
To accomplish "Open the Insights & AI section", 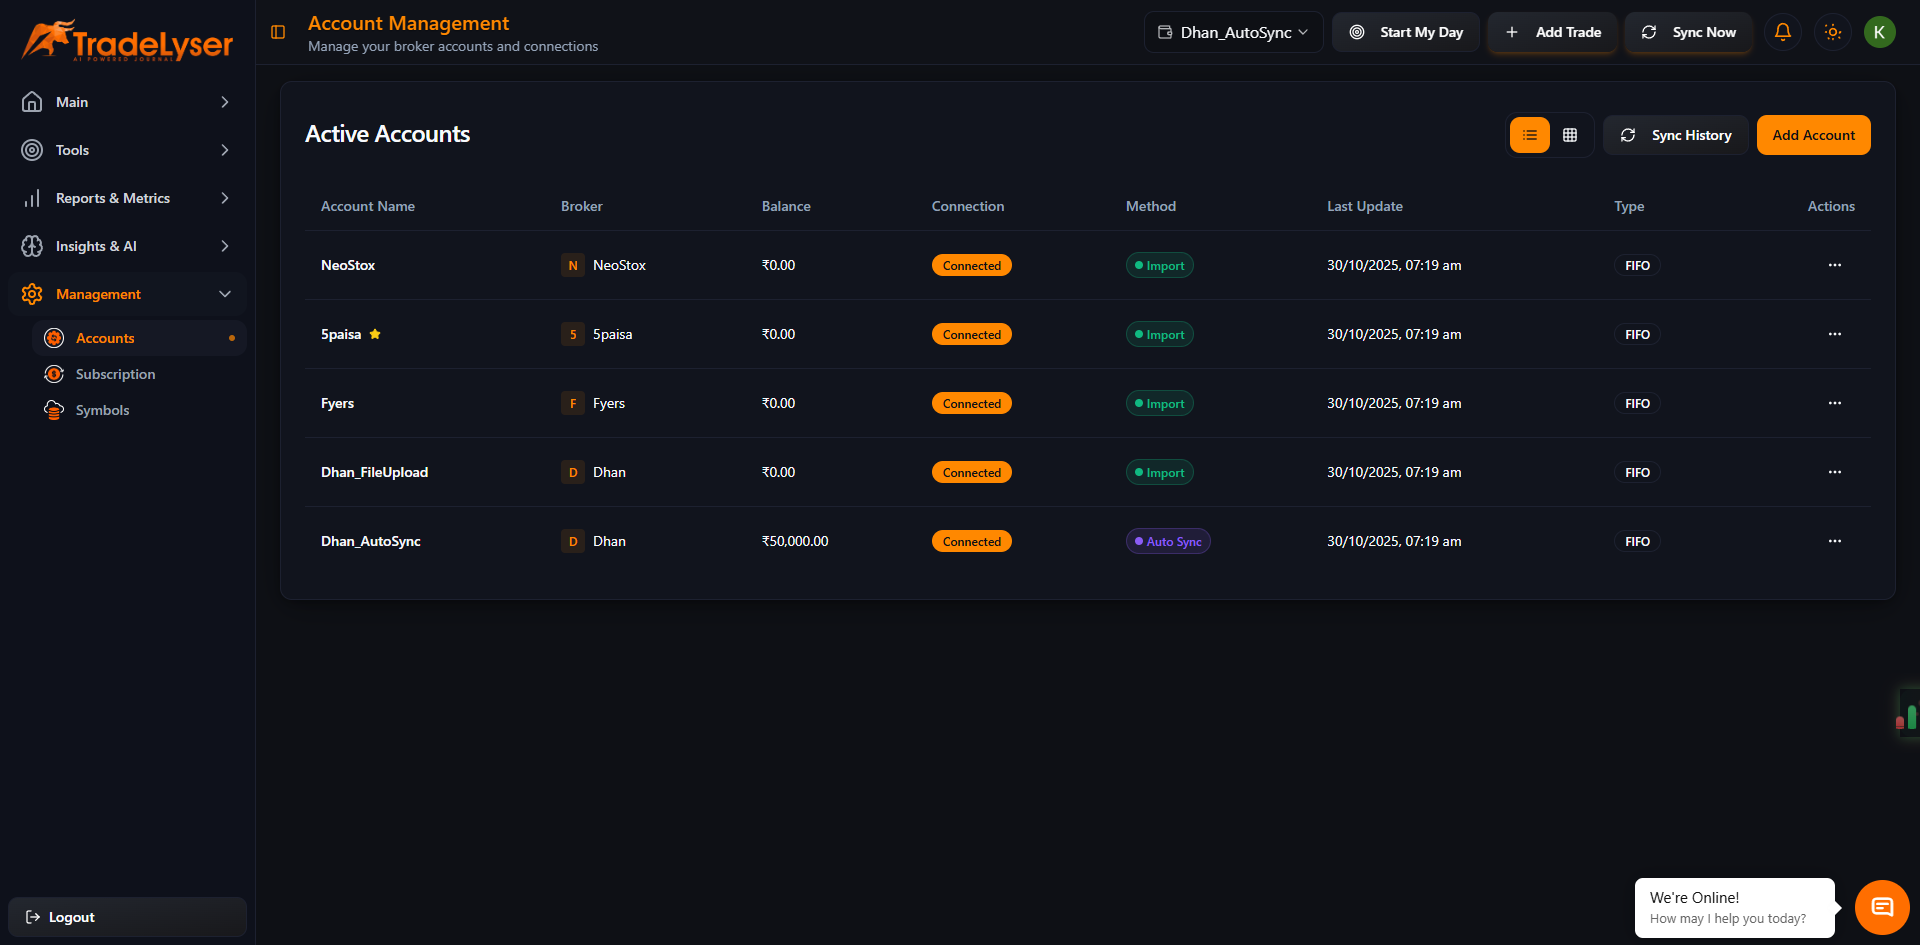I will 127,245.
